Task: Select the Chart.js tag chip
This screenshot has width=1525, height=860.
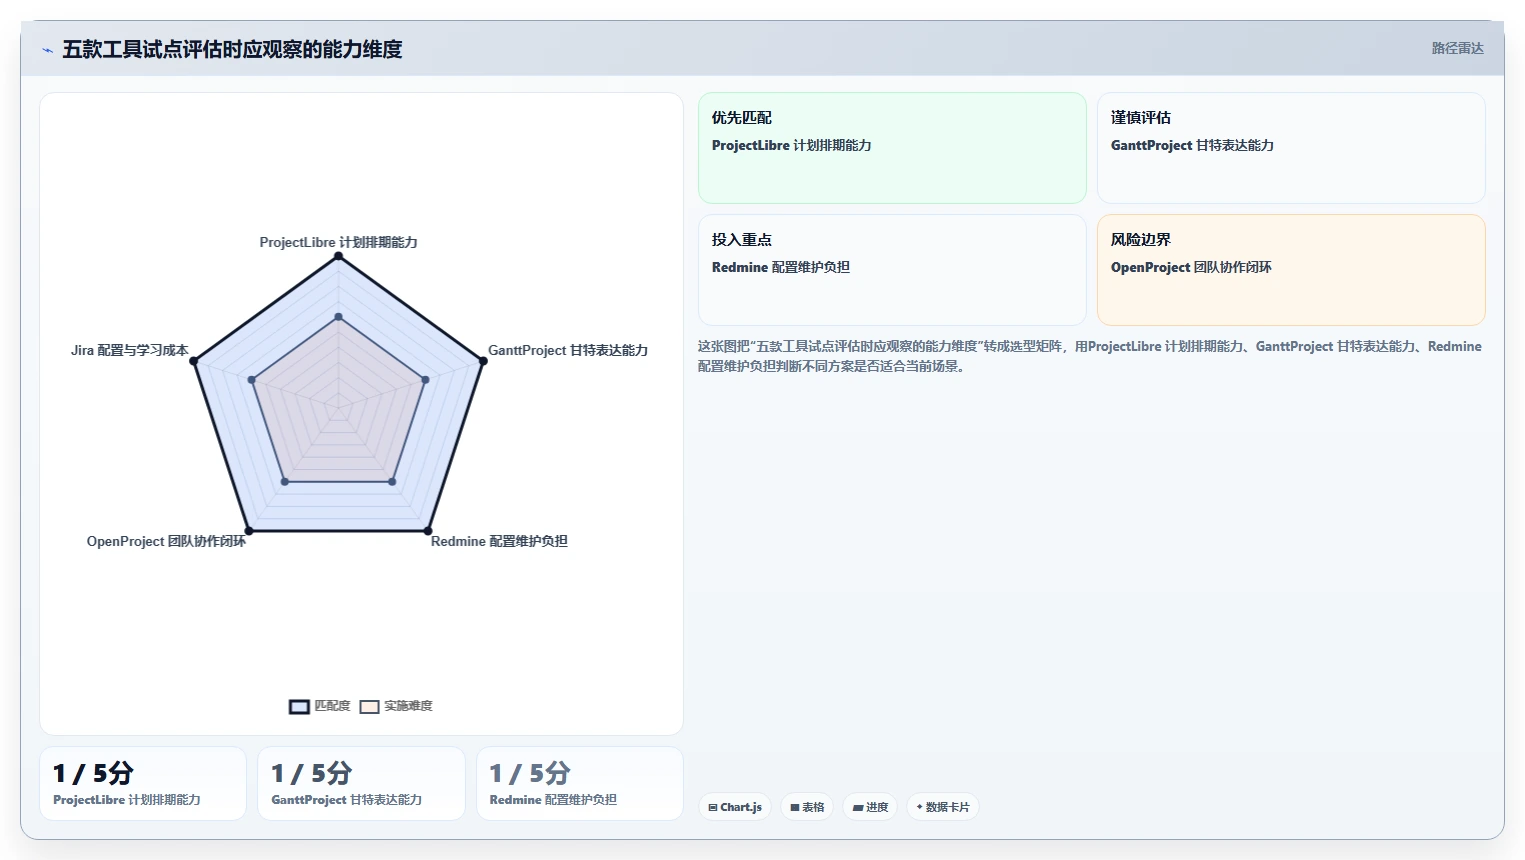Action: (x=735, y=807)
